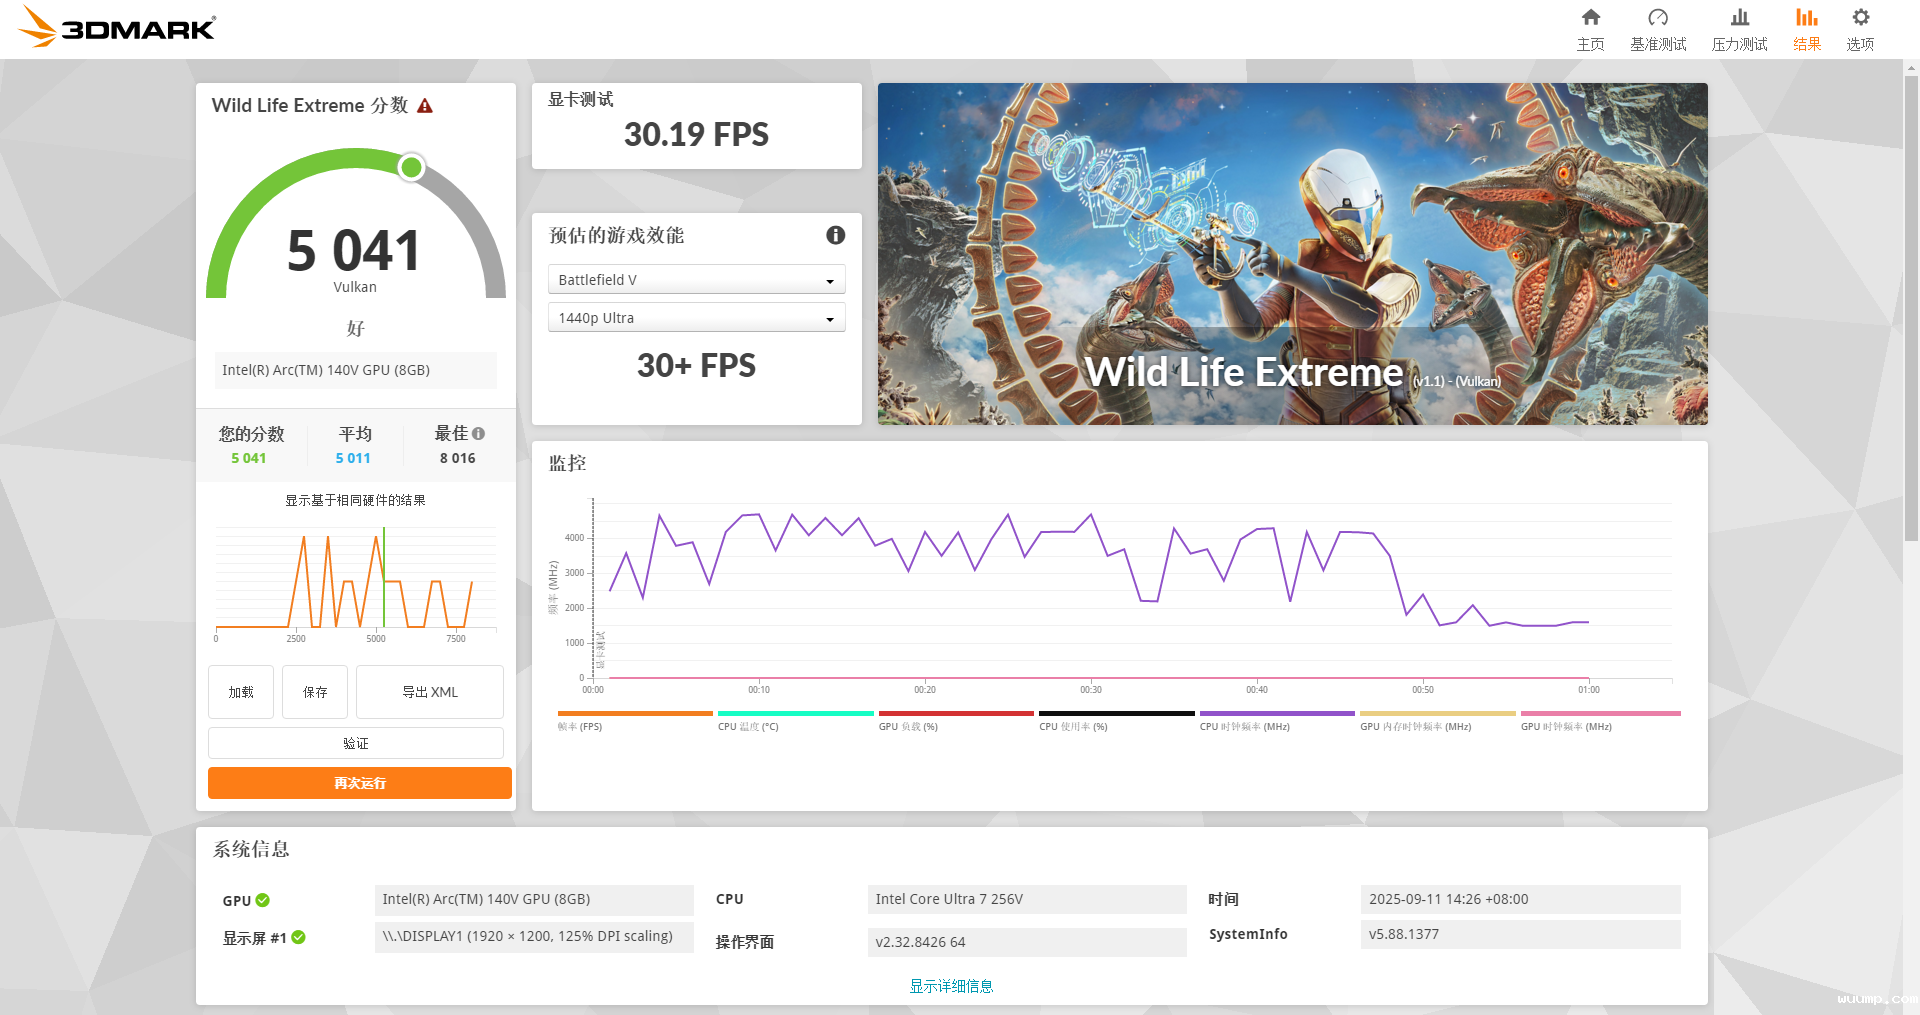Go to the Home (主页) page
The height and width of the screenshot is (1015, 1920).
coord(1590,29)
